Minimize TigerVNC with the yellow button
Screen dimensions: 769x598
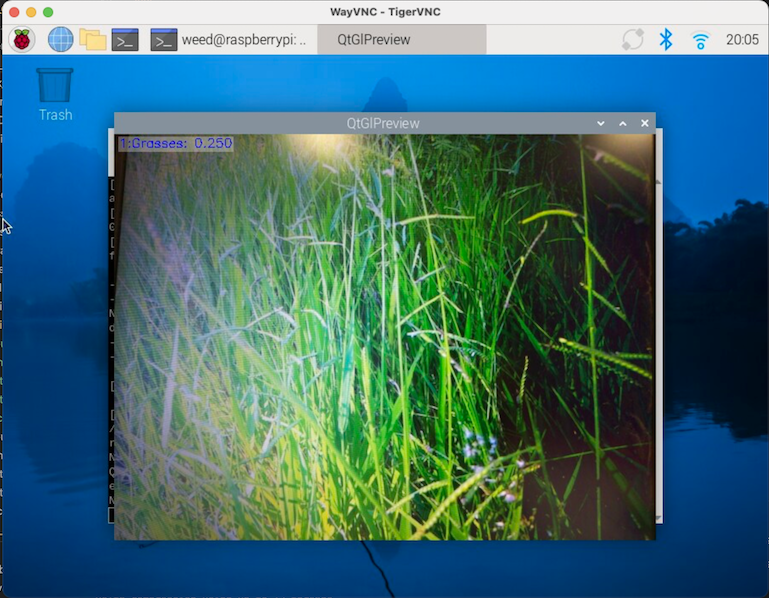coord(31,12)
